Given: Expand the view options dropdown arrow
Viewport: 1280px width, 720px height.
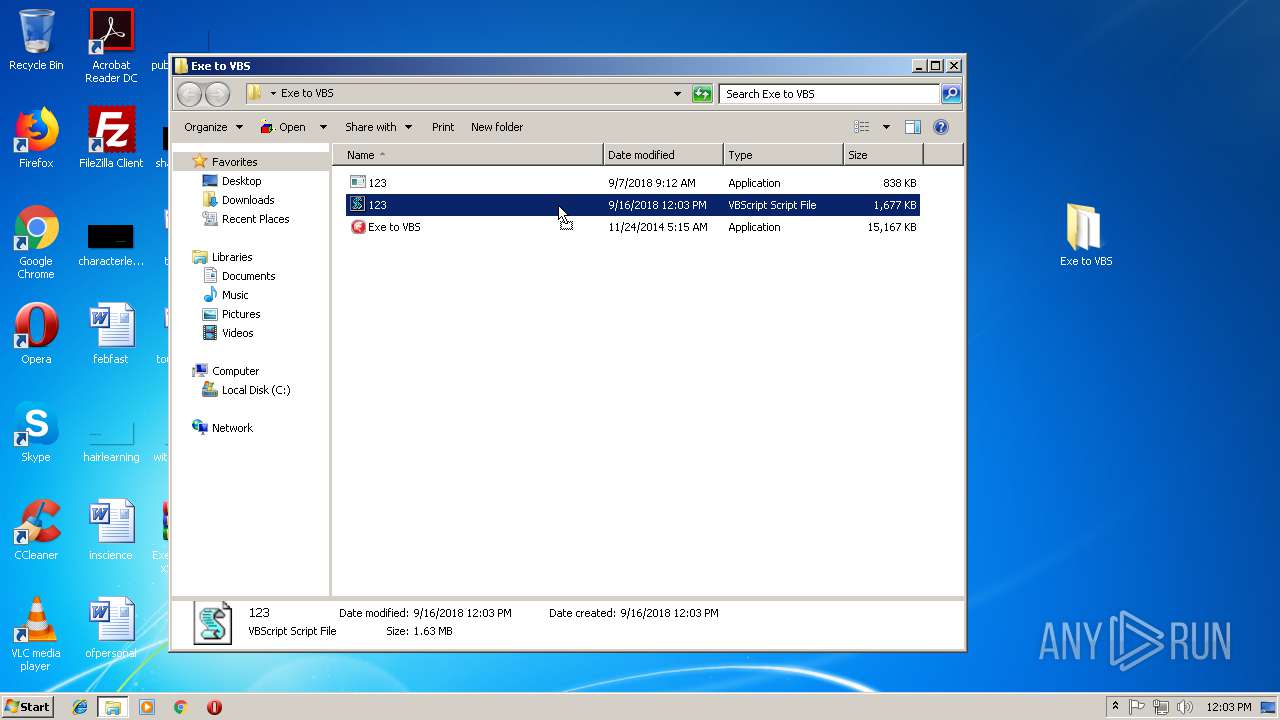Looking at the screenshot, I should [x=886, y=127].
